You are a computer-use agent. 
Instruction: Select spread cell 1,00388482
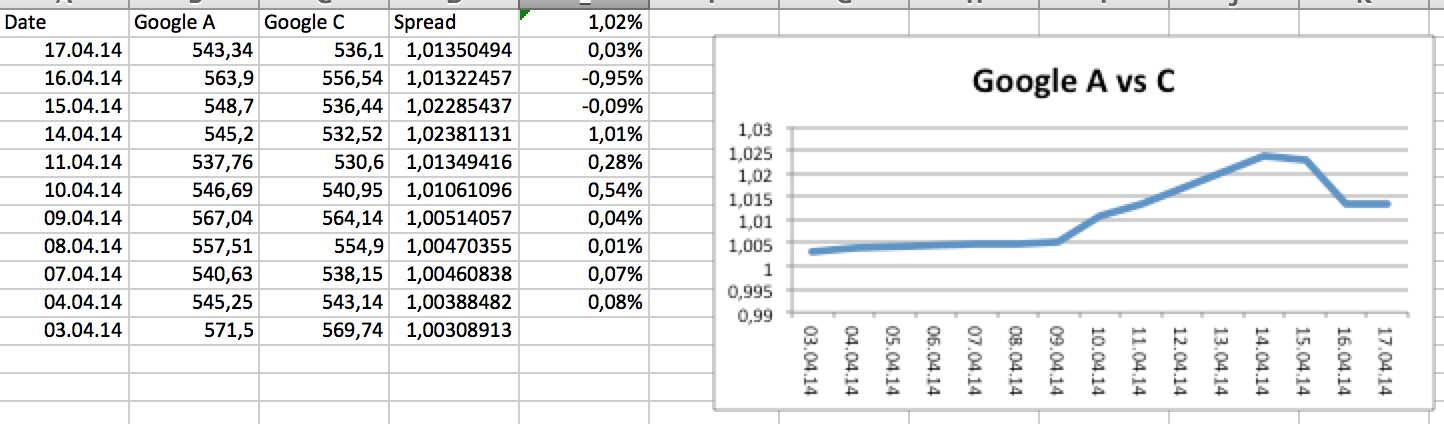coord(454,300)
